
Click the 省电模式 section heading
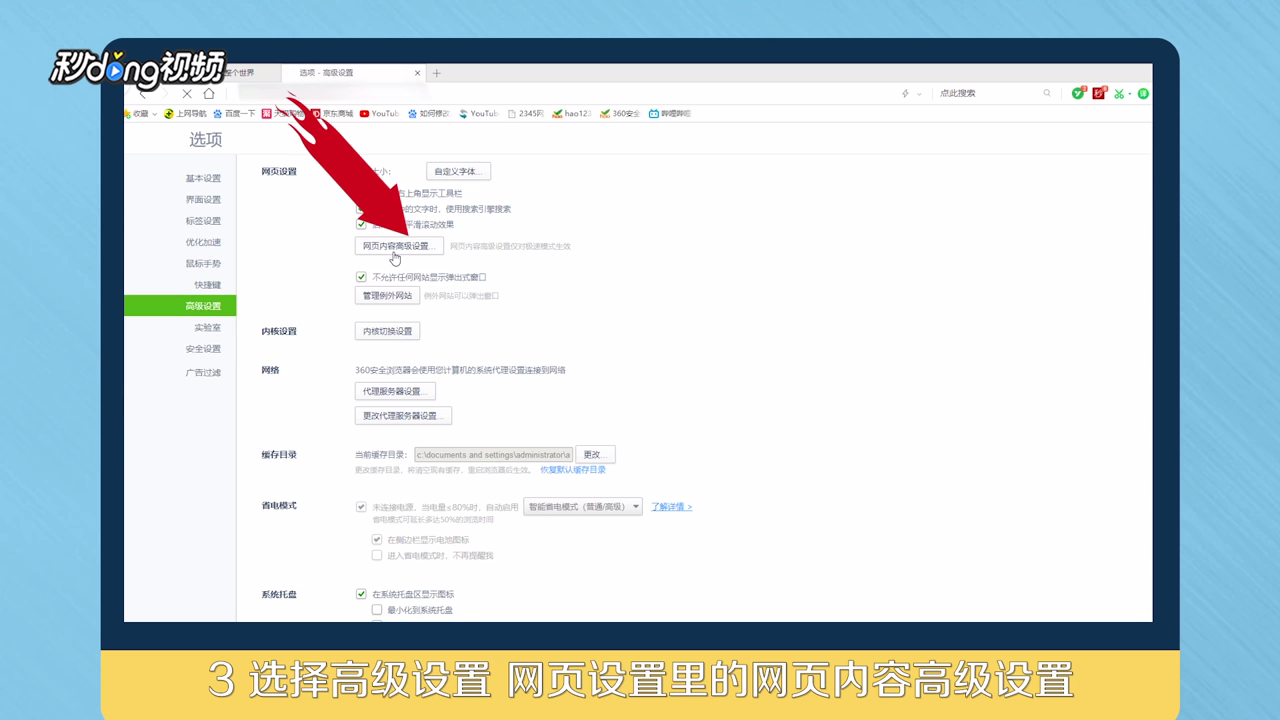coord(279,506)
